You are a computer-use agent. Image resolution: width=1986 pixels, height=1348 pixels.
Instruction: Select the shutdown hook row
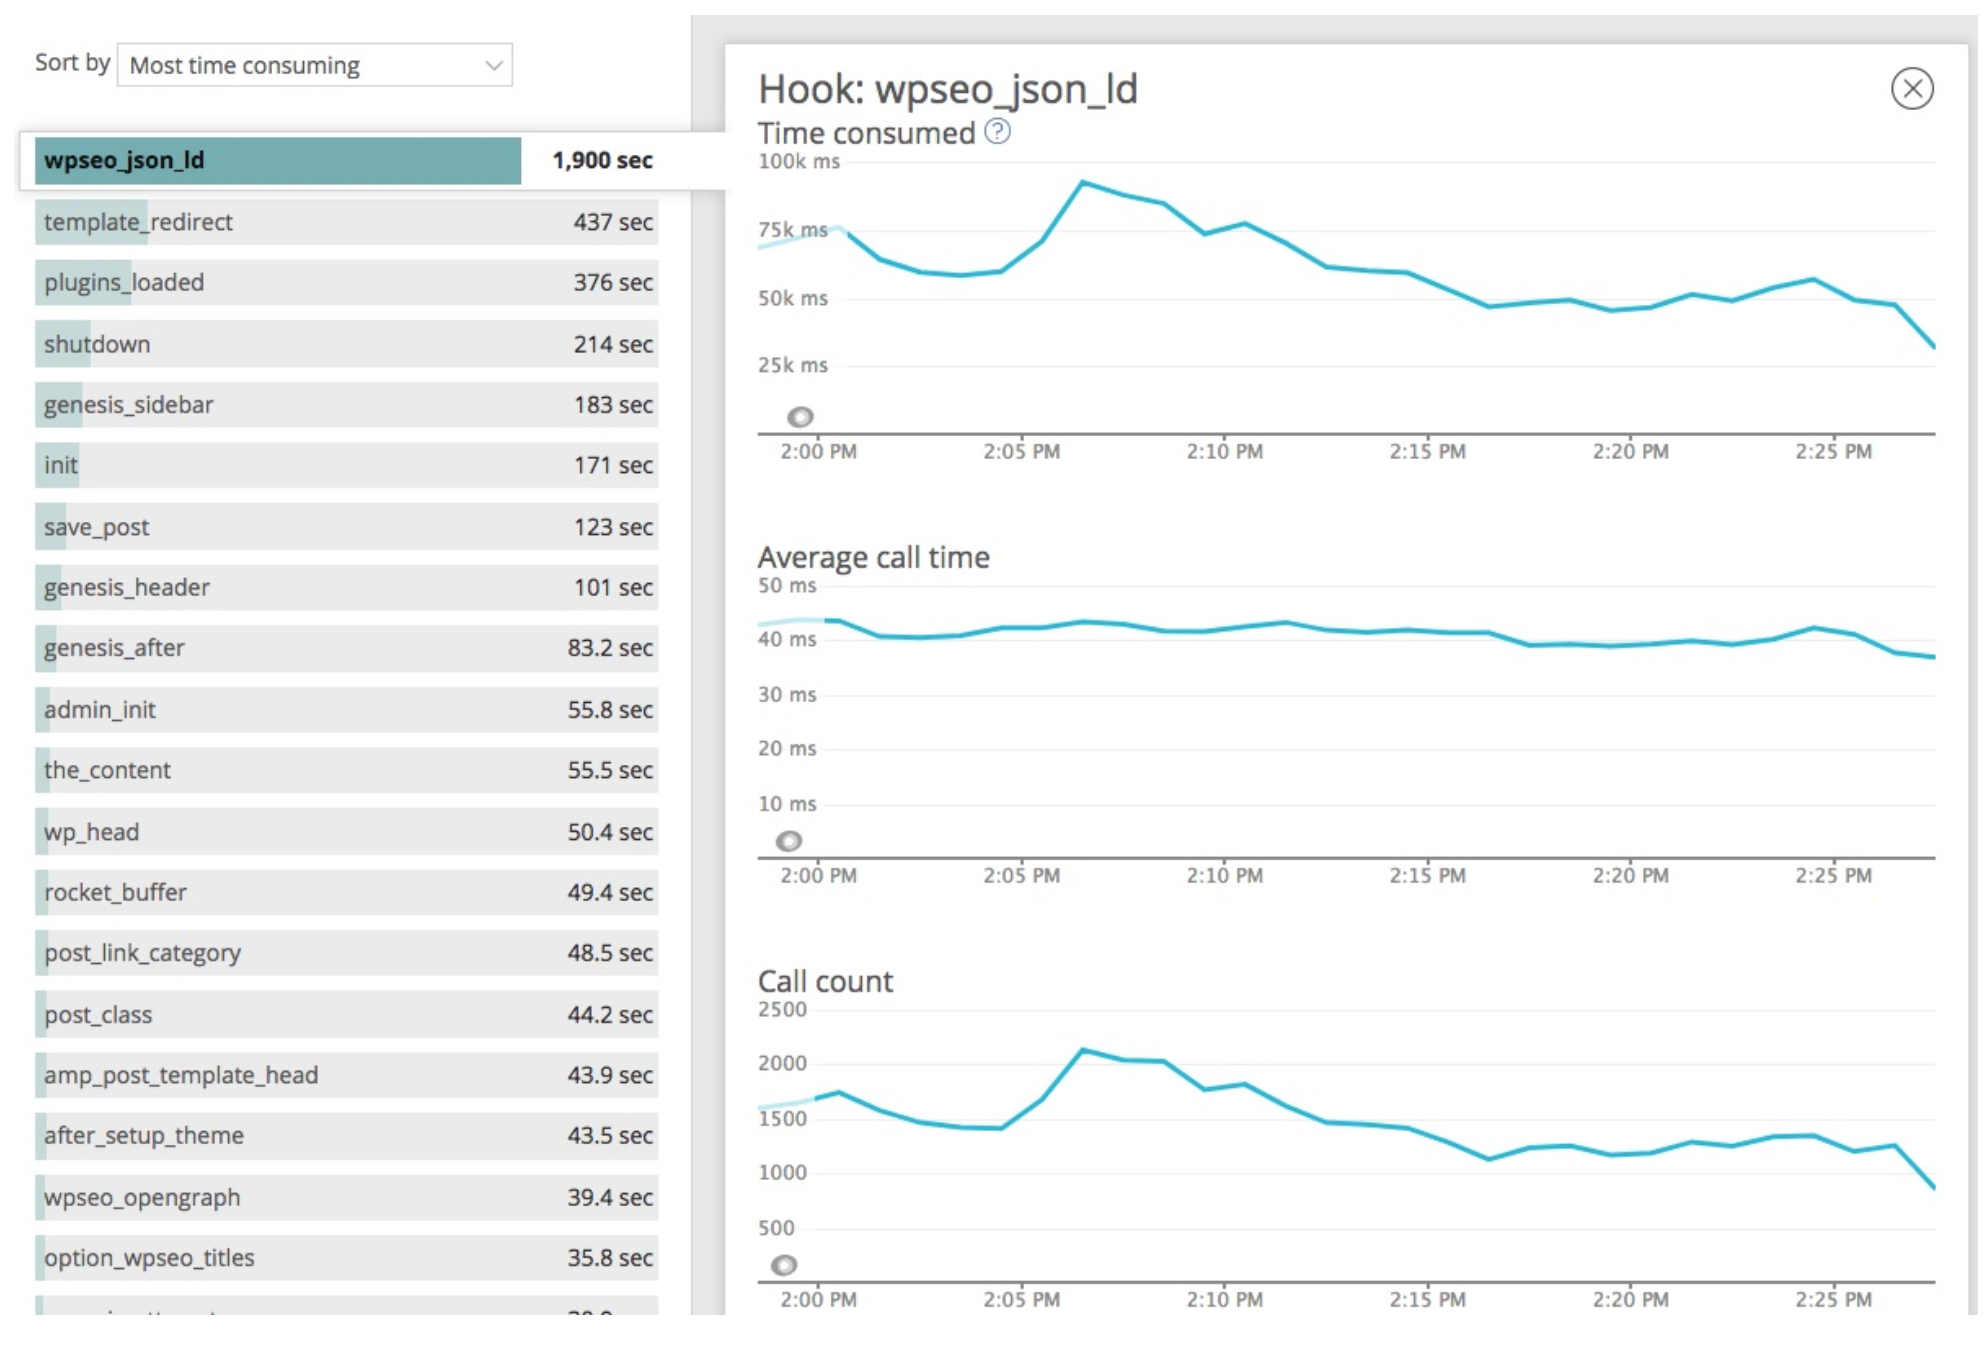(346, 344)
